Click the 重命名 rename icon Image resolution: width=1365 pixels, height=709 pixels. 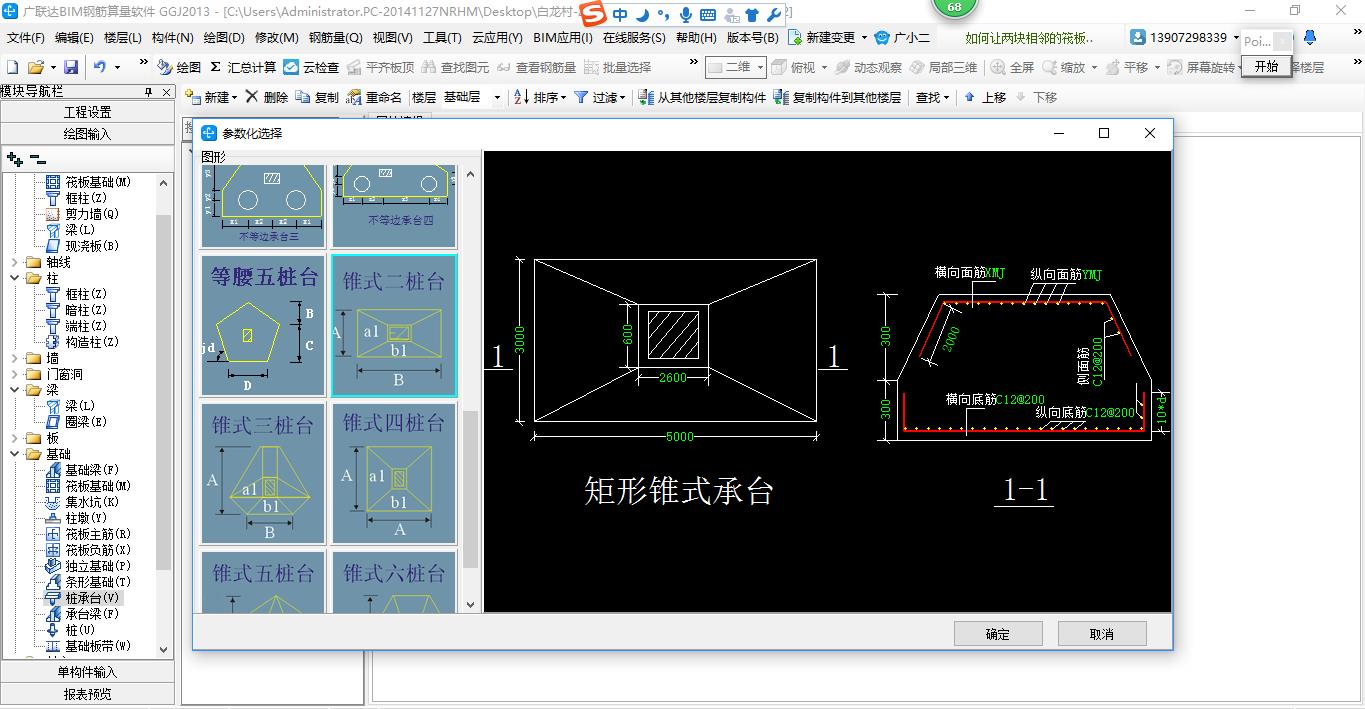pyautogui.click(x=354, y=97)
